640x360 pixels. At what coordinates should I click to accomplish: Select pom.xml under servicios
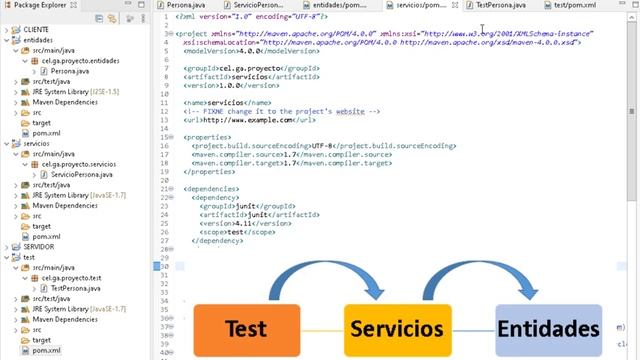pyautogui.click(x=46, y=236)
